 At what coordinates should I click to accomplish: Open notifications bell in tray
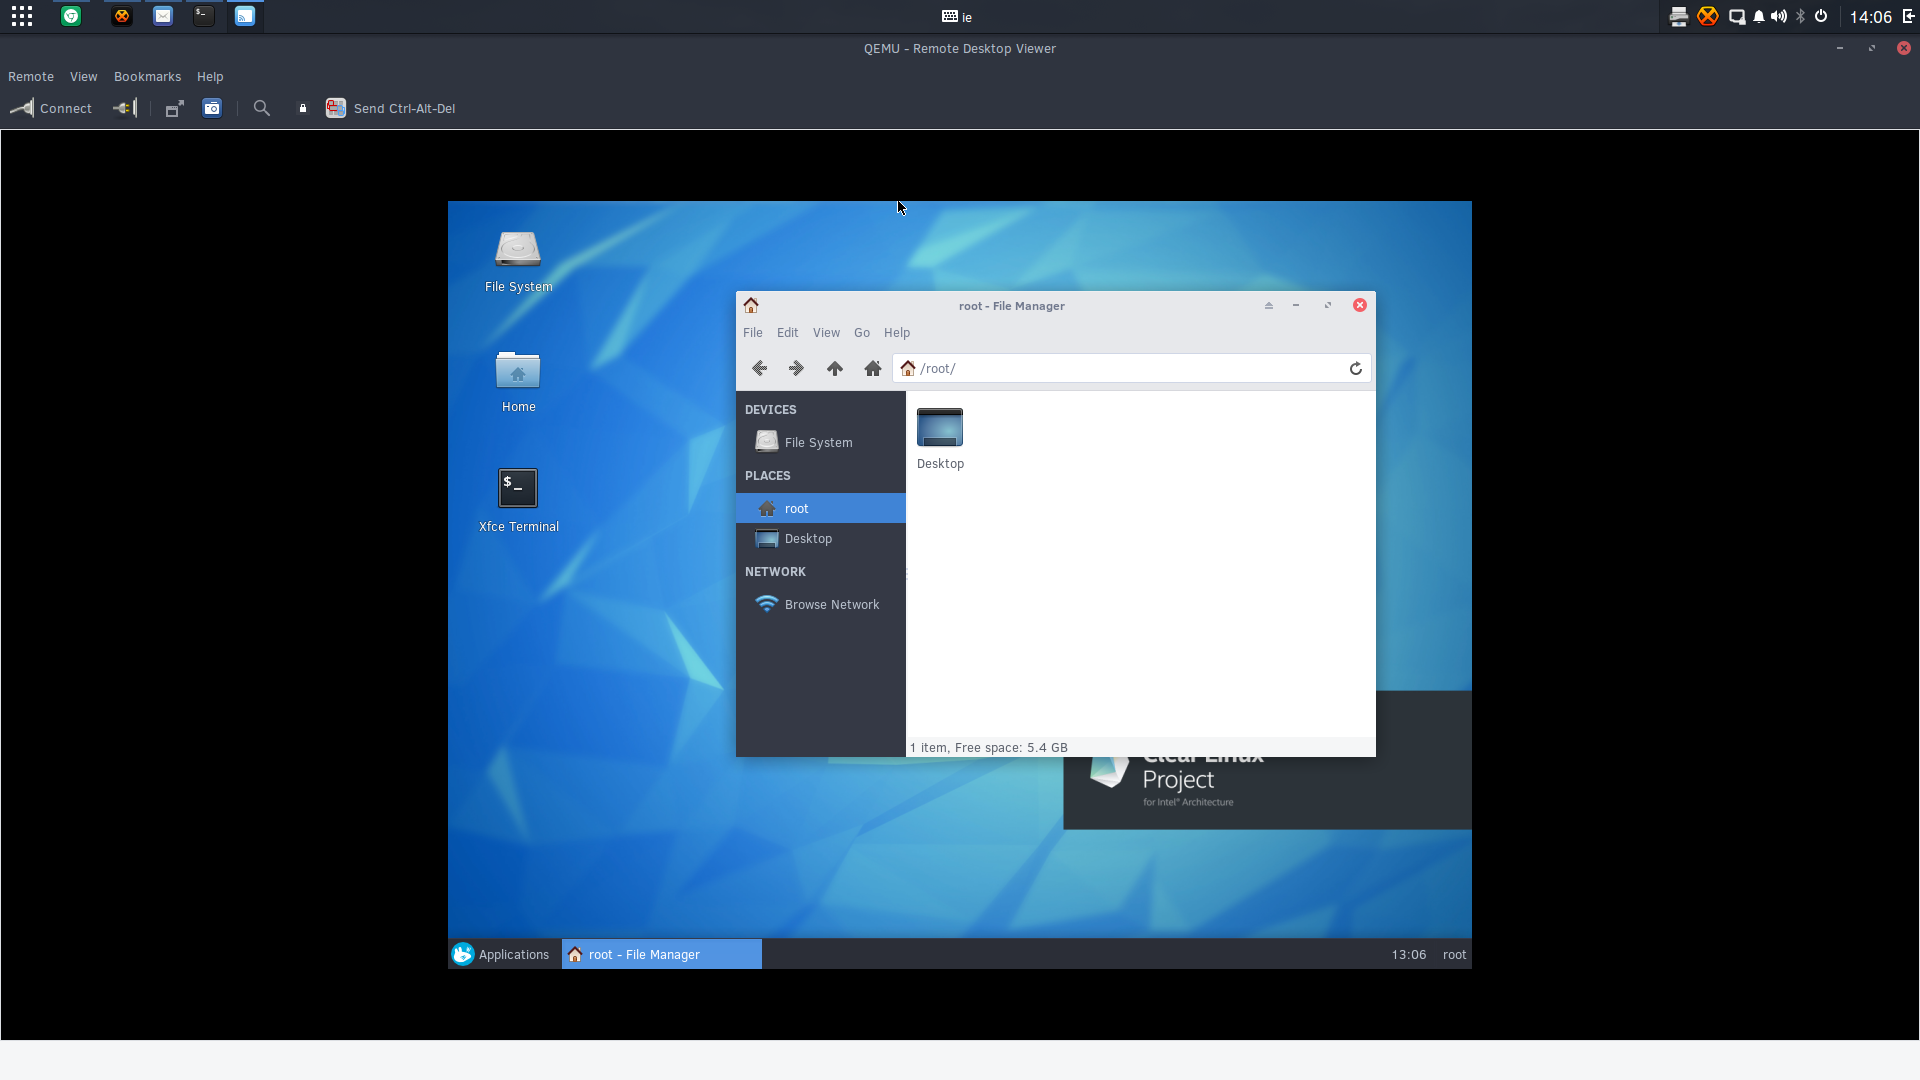click(1759, 16)
